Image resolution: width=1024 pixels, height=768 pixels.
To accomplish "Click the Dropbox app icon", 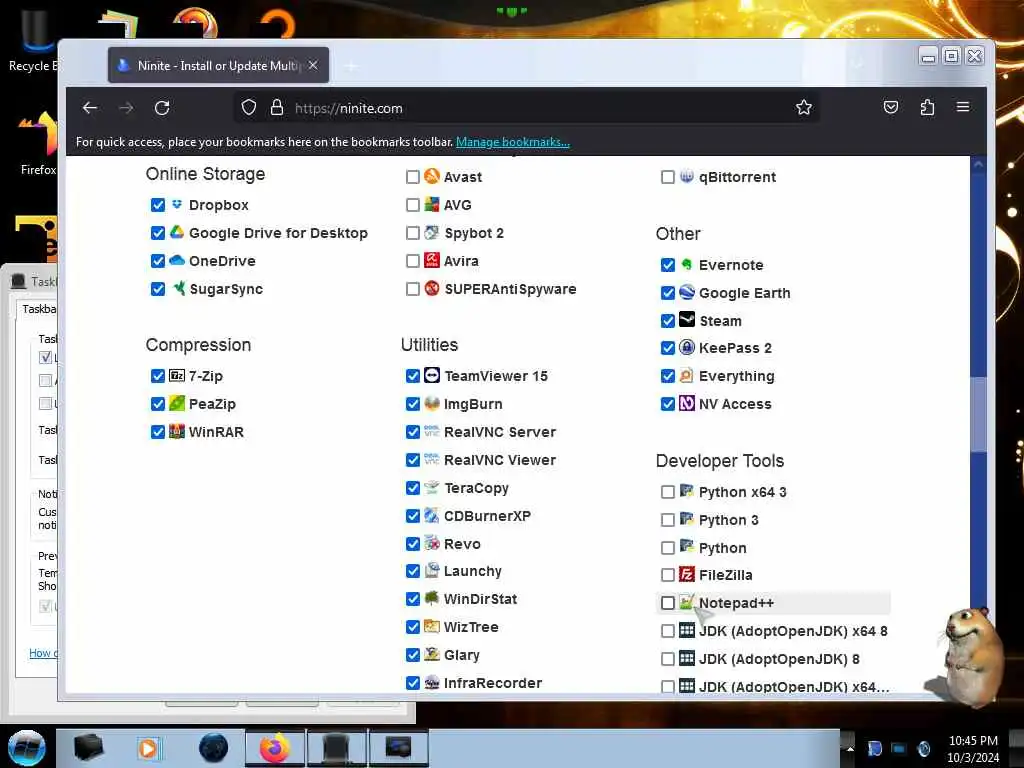I will coord(177,204).
